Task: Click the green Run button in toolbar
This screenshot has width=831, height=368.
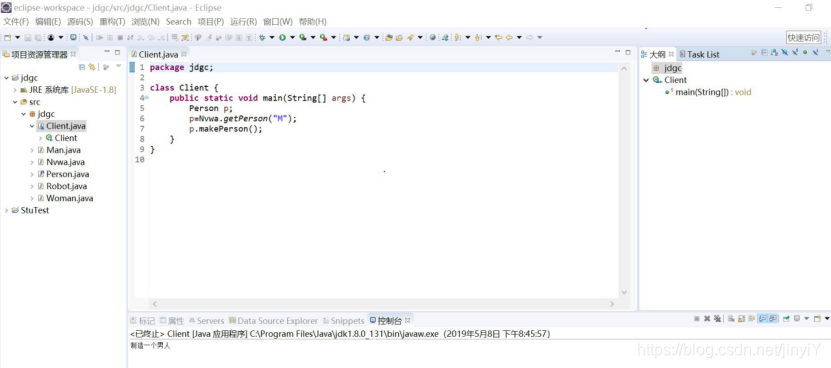Action: [282, 38]
